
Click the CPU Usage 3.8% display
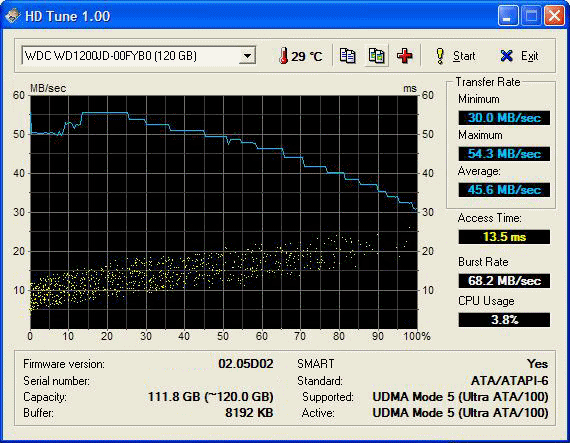point(504,320)
